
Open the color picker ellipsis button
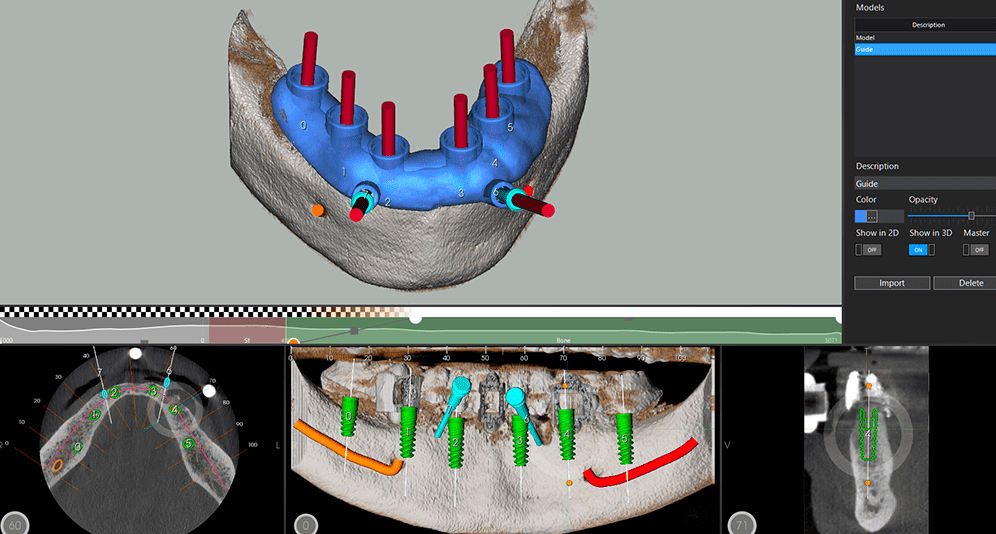872,216
